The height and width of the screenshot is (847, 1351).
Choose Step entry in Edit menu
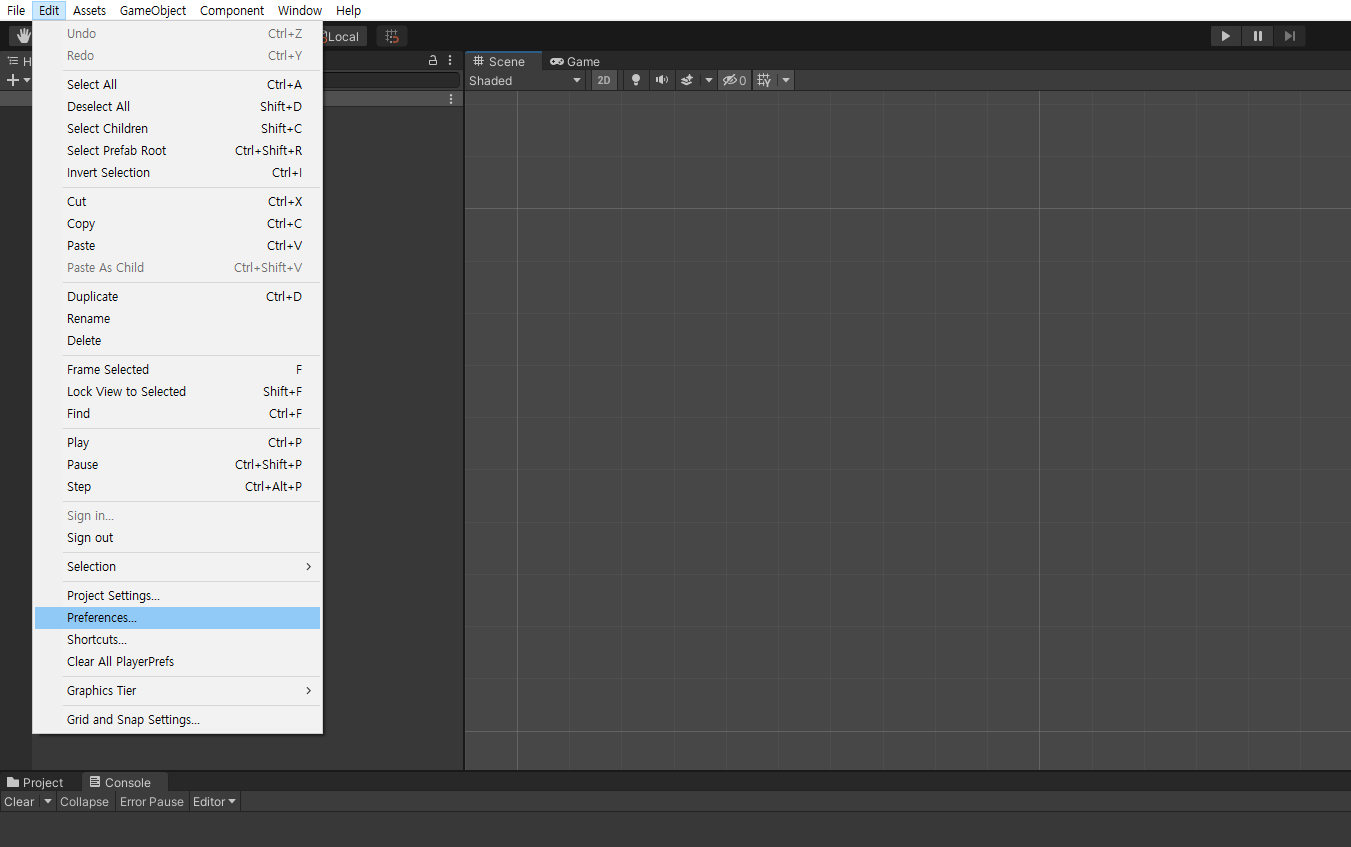pos(177,486)
